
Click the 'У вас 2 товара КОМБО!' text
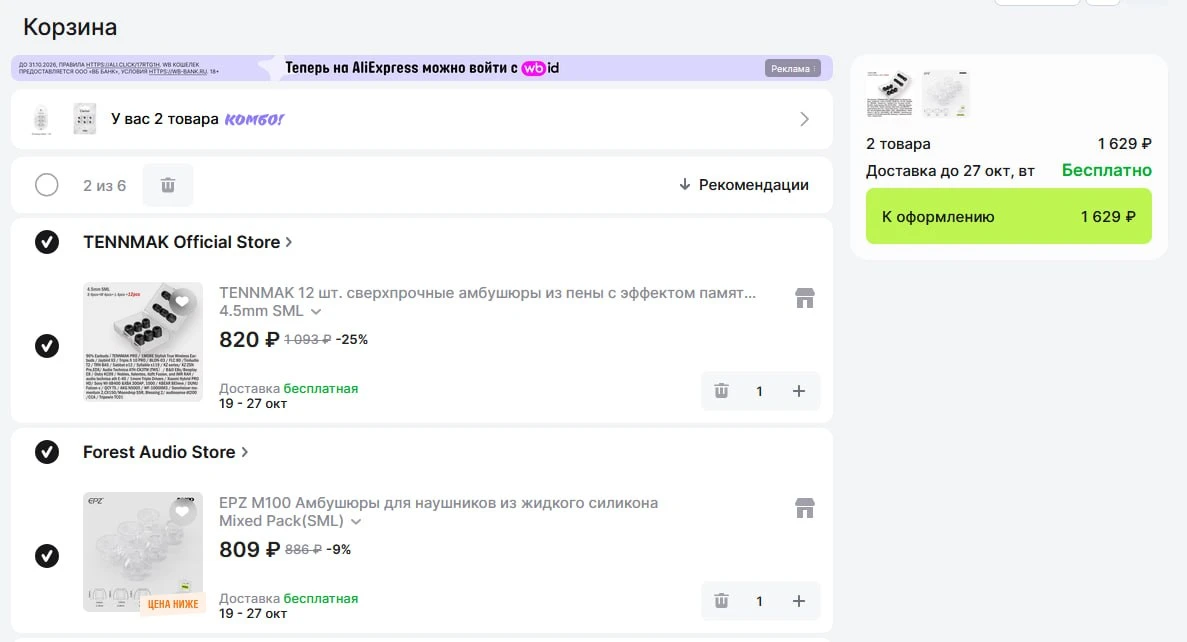point(197,119)
